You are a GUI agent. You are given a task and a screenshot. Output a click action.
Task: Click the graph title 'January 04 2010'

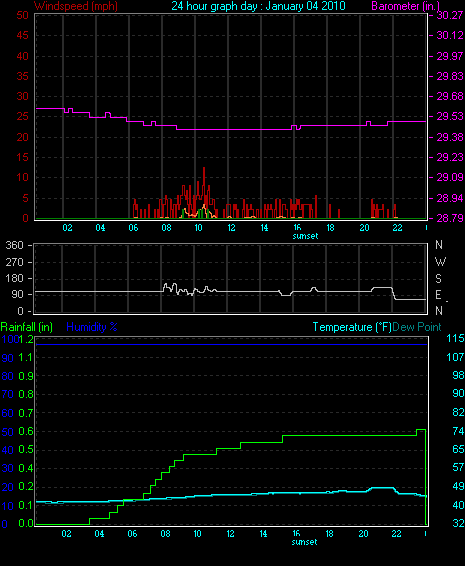(305, 6)
